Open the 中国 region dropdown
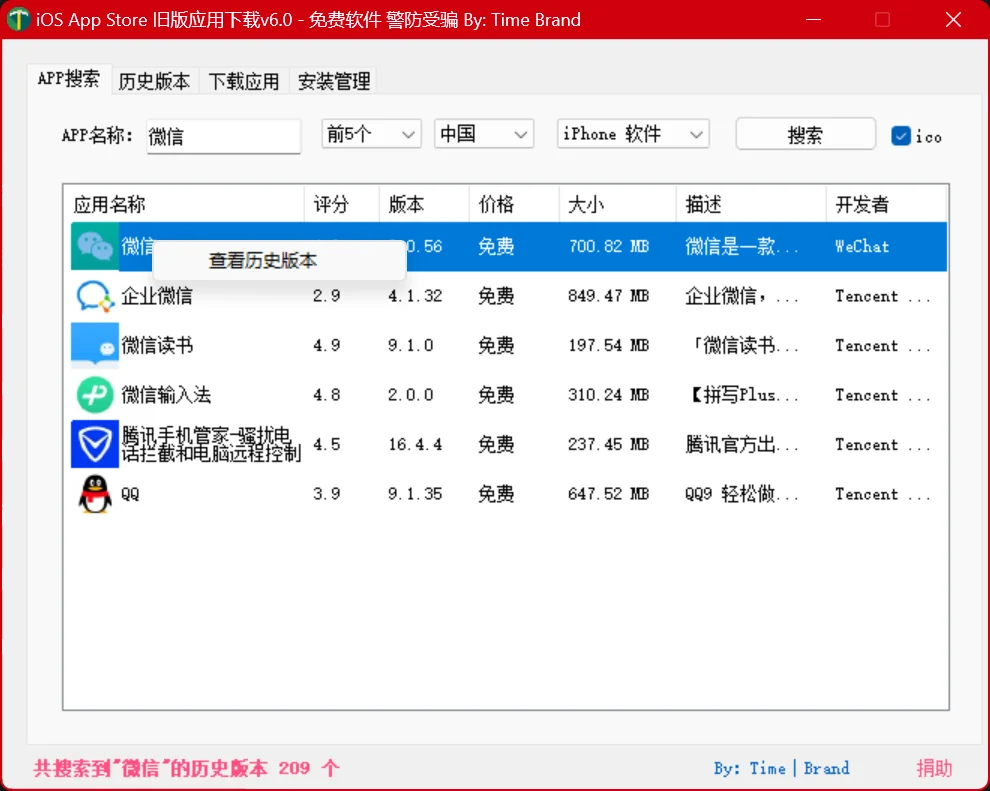 (484, 133)
